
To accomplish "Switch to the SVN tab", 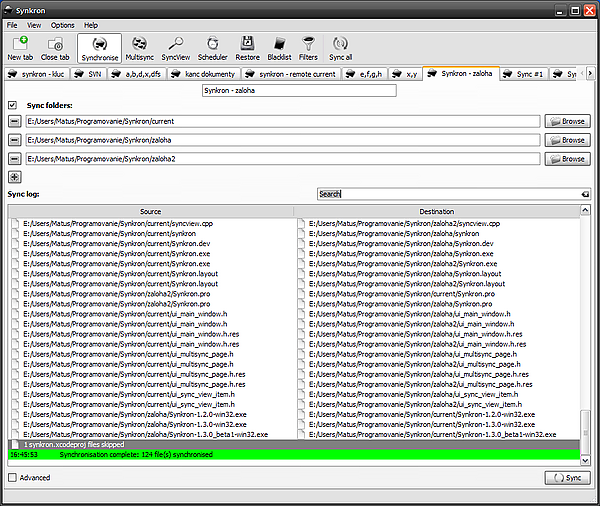I will 89,74.
